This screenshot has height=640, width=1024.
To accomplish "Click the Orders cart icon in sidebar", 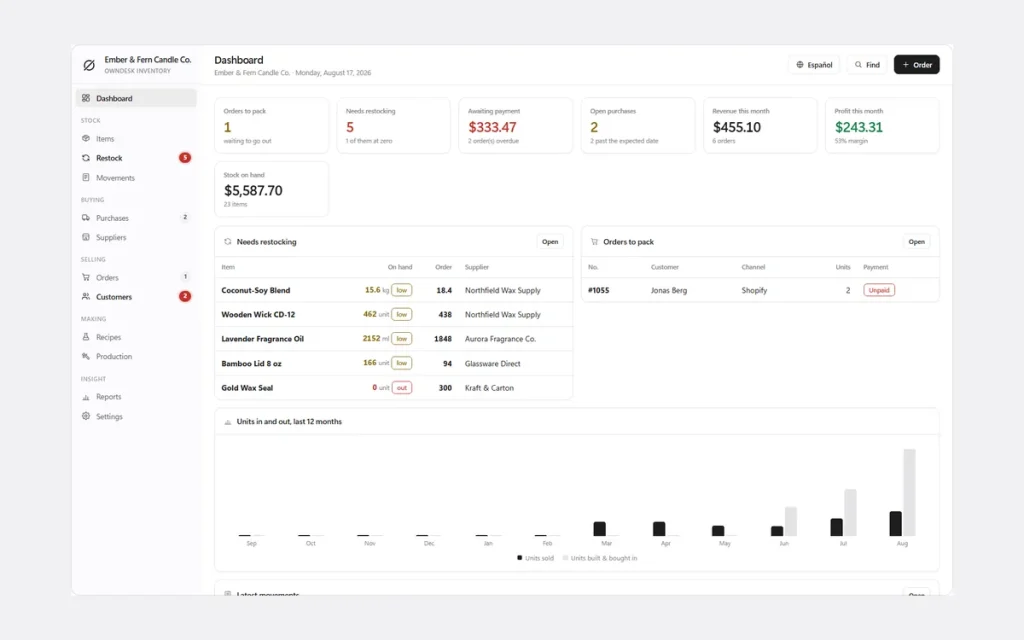I will point(86,277).
